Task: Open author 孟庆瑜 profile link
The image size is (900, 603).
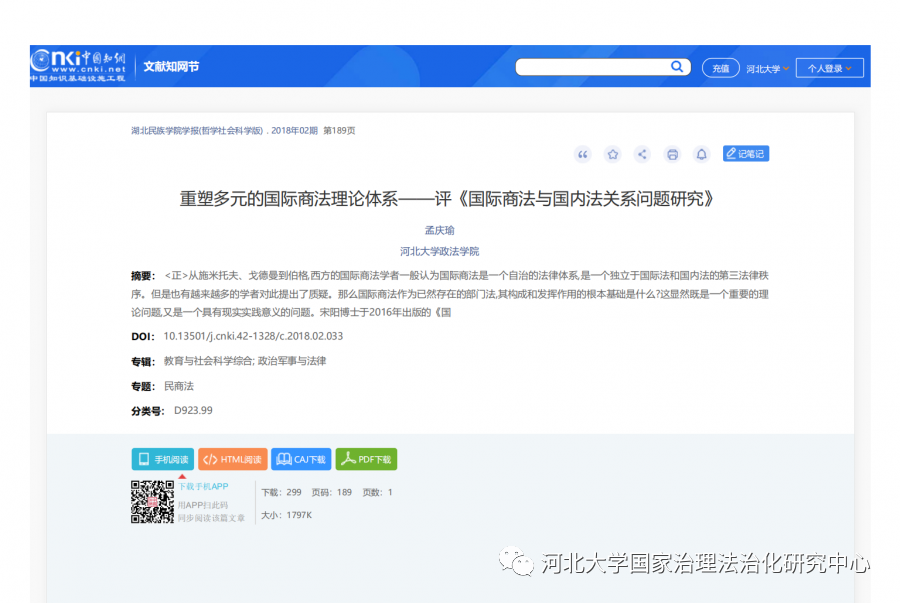Action: [x=438, y=229]
